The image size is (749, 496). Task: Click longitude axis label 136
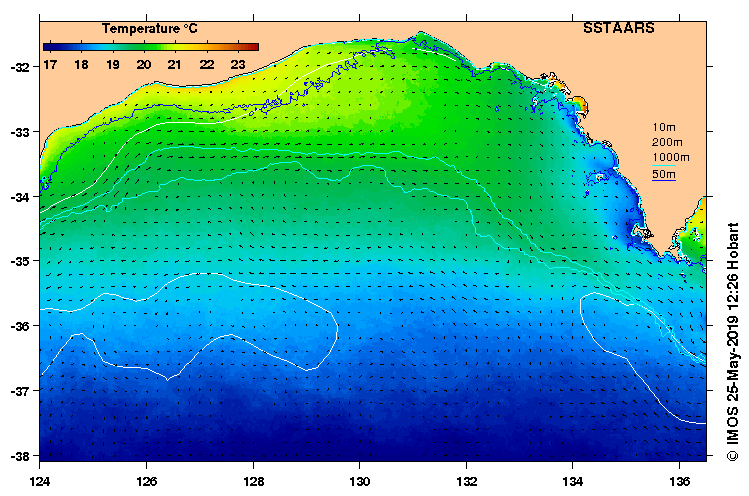(680, 481)
